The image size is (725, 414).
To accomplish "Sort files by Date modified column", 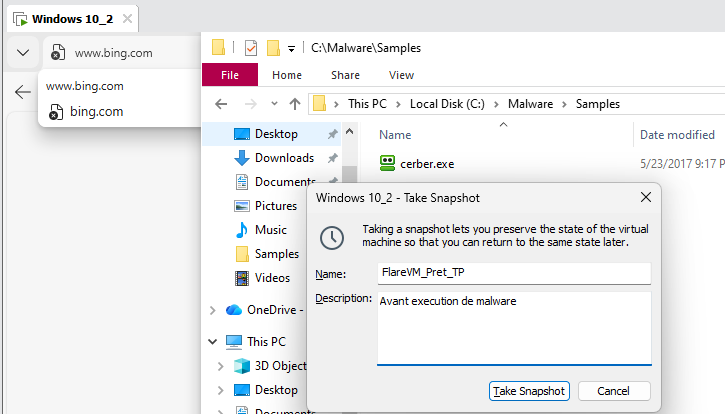I will 677,135.
